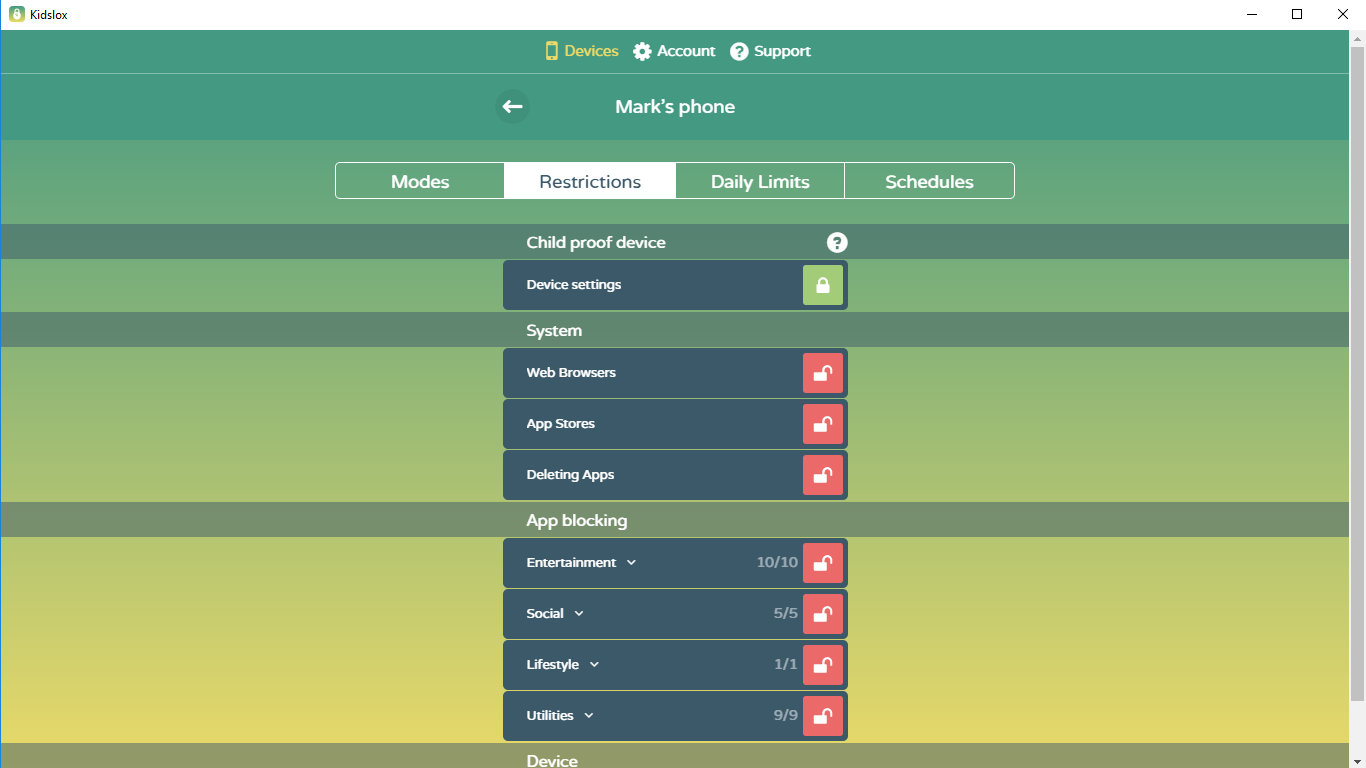The width and height of the screenshot is (1366, 768).
Task: Lock App Stores restriction
Action: [823, 424]
